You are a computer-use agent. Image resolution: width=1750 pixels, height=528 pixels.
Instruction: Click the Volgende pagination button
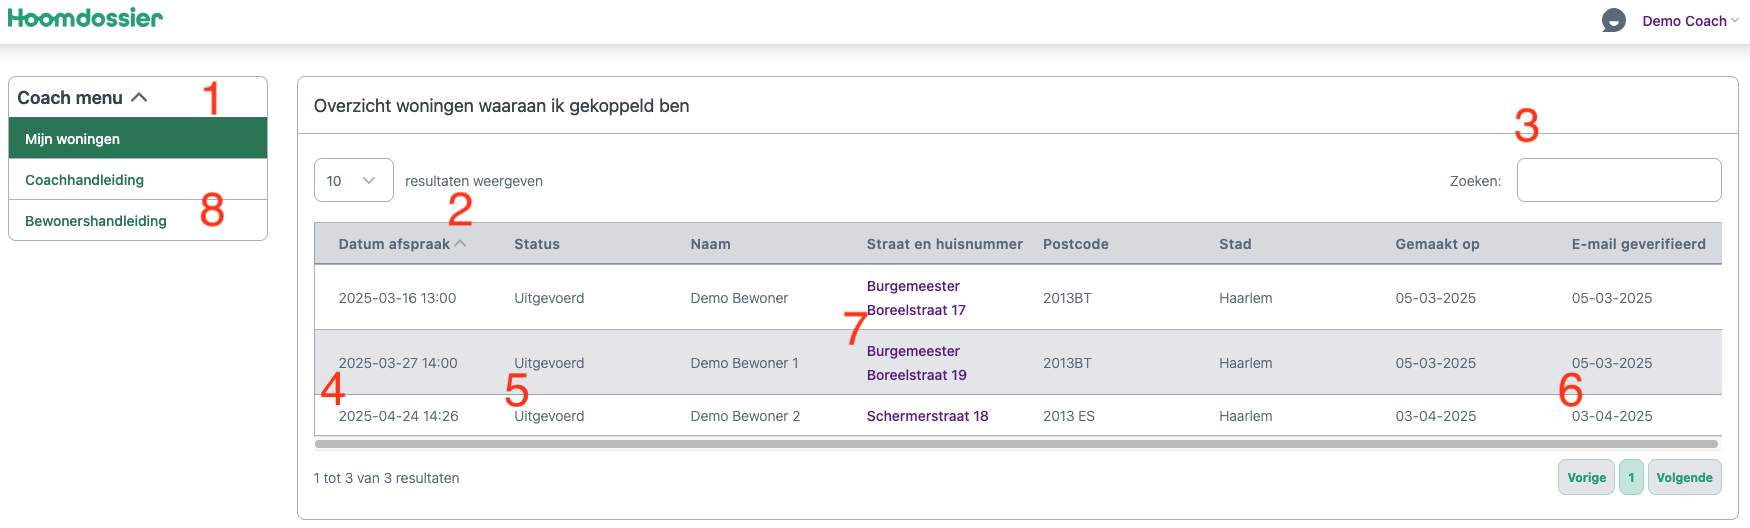point(1684,478)
